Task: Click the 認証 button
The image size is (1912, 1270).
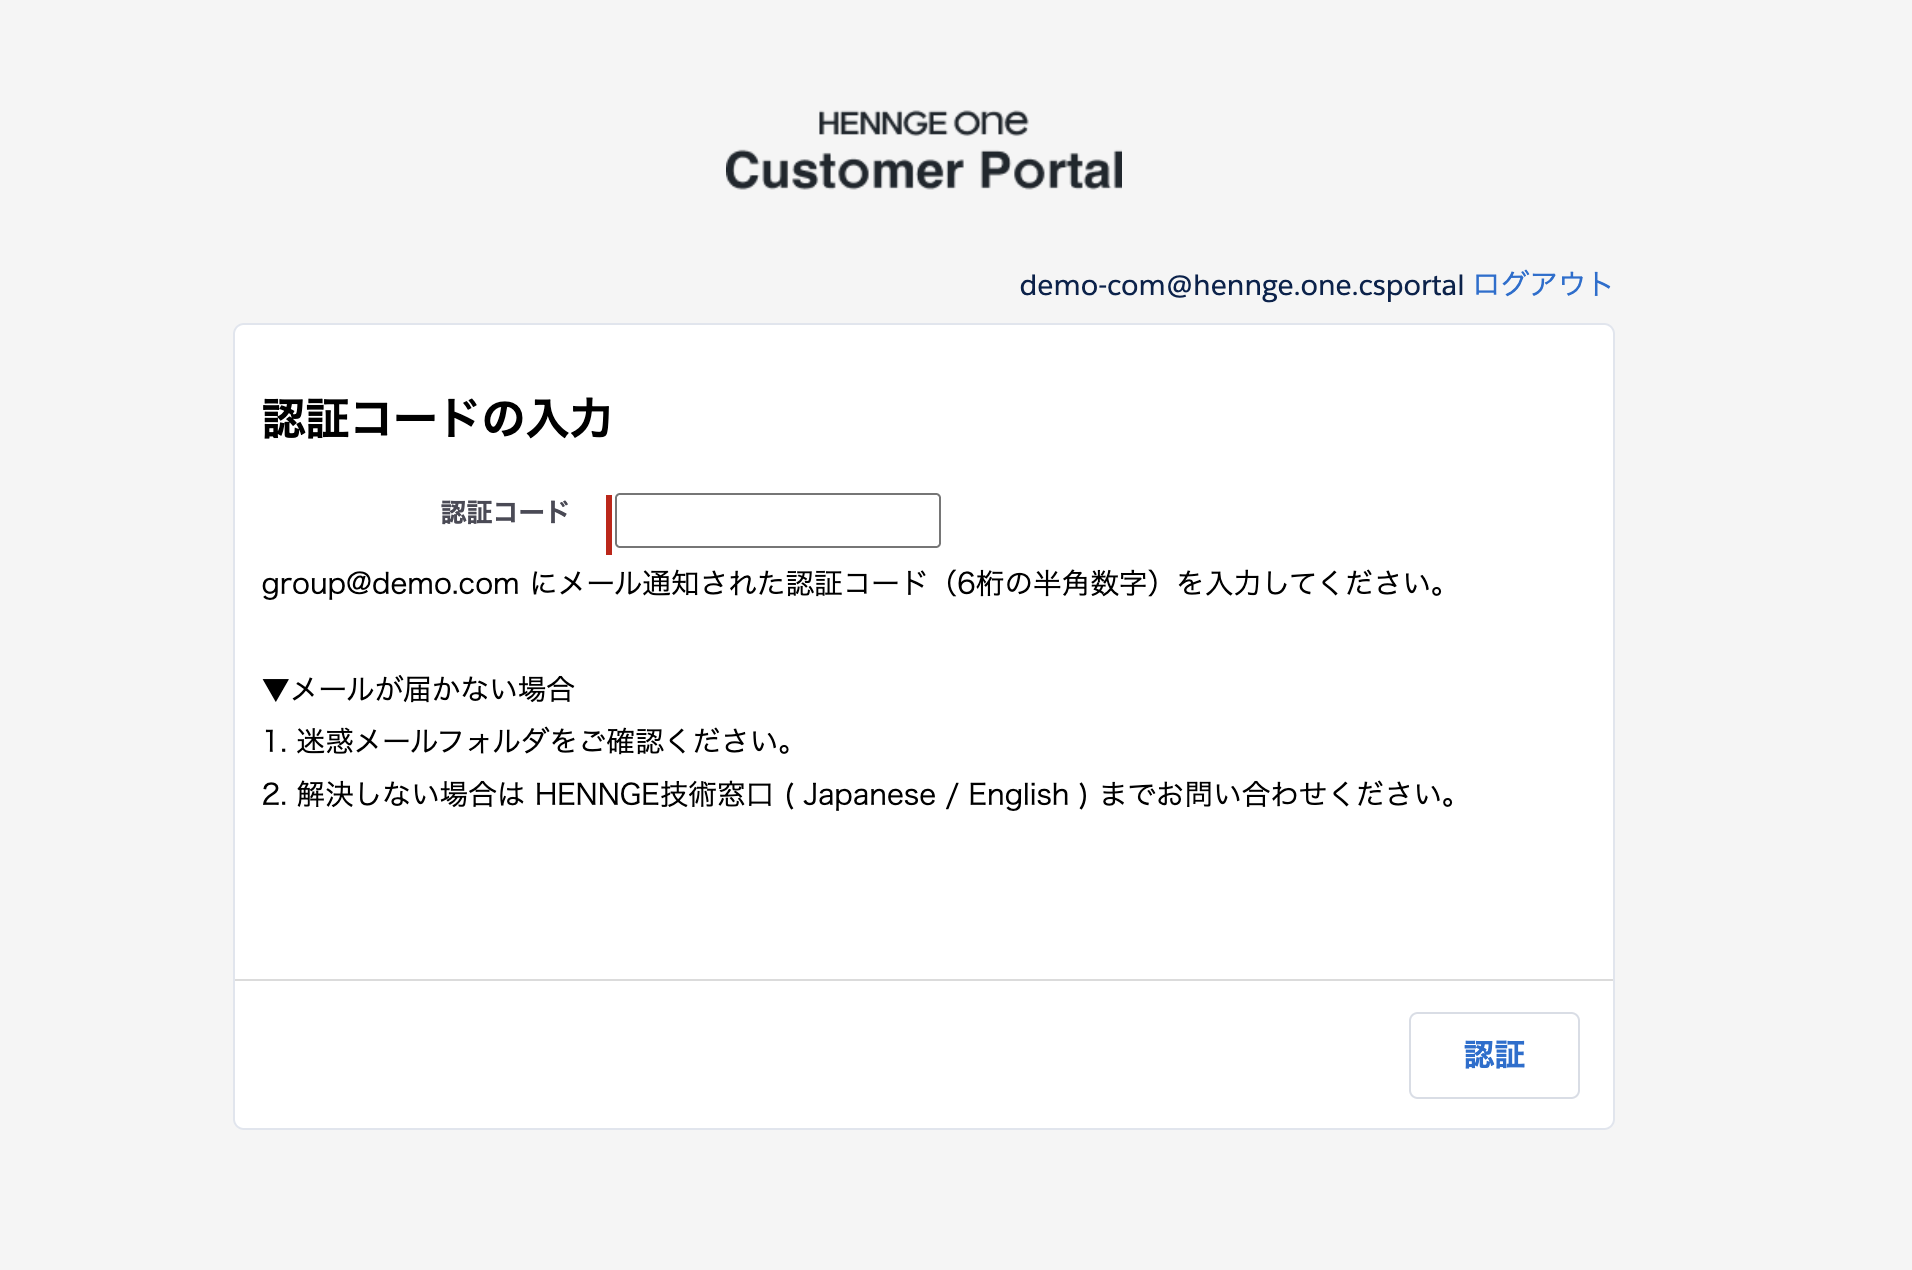Action: click(1494, 1055)
